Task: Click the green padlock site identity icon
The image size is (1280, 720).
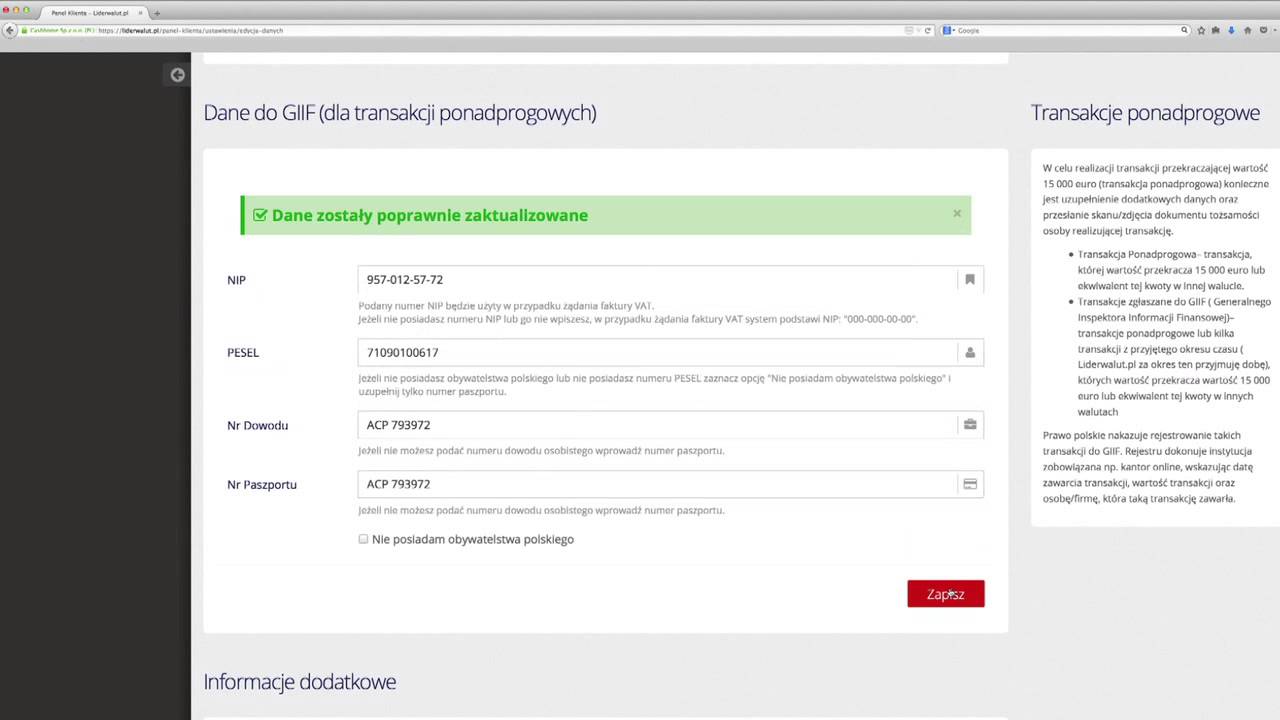Action: click(x=24, y=30)
